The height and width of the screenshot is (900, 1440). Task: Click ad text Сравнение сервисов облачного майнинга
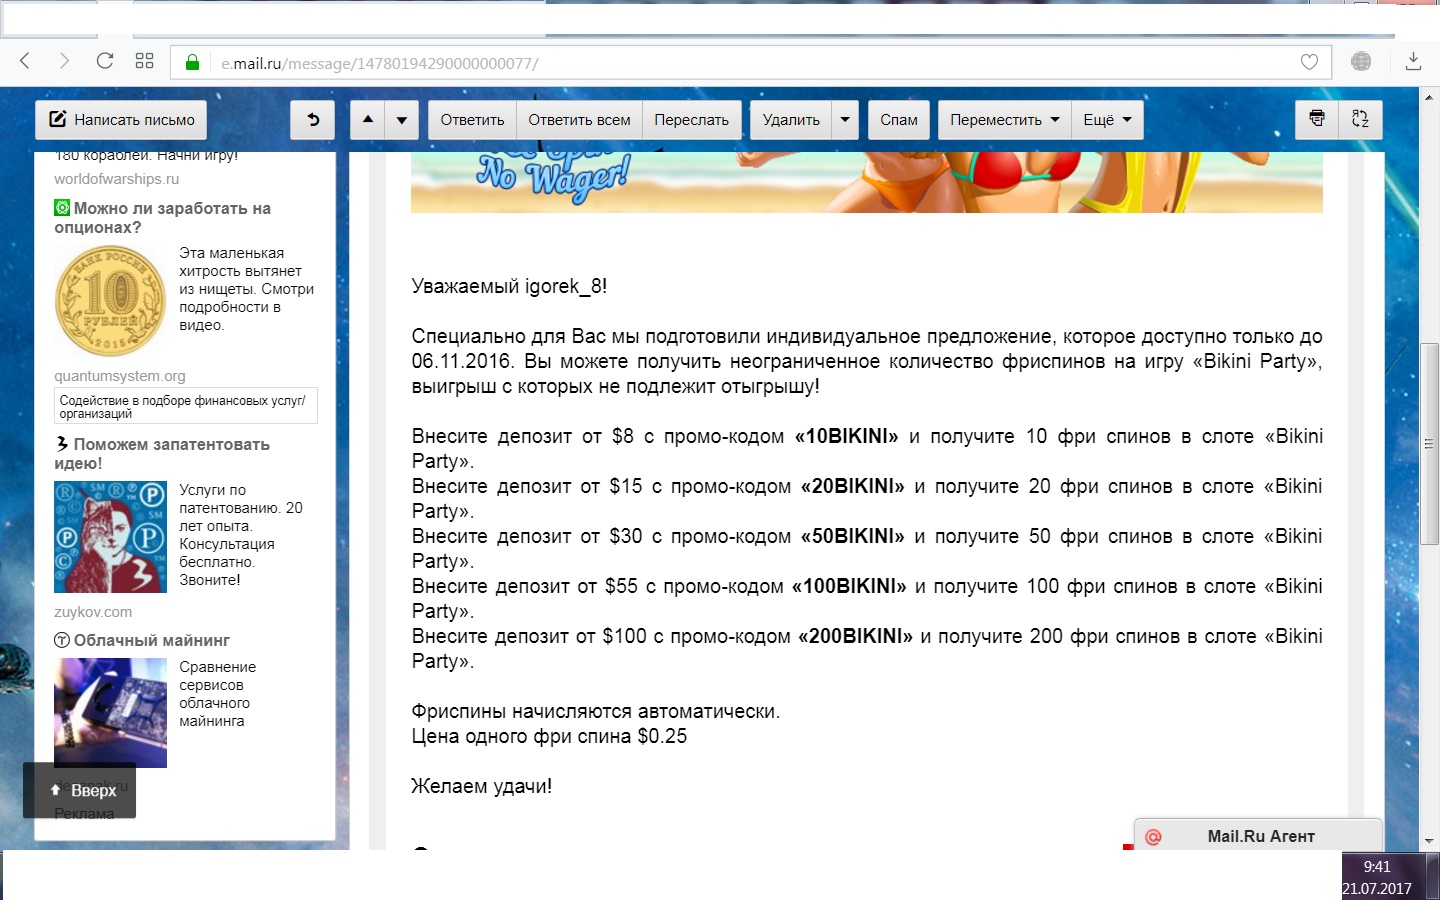click(x=217, y=694)
